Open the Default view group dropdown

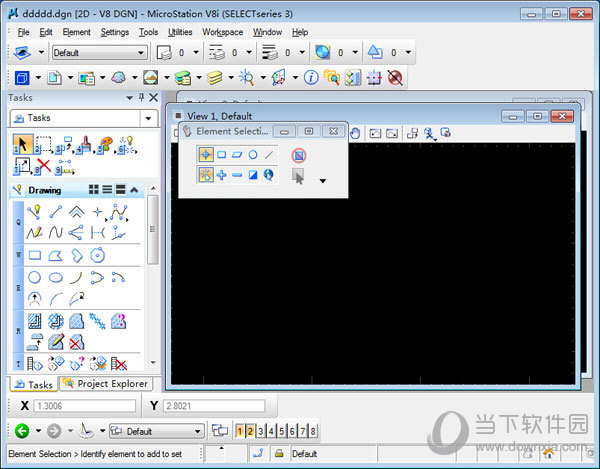[x=157, y=432]
